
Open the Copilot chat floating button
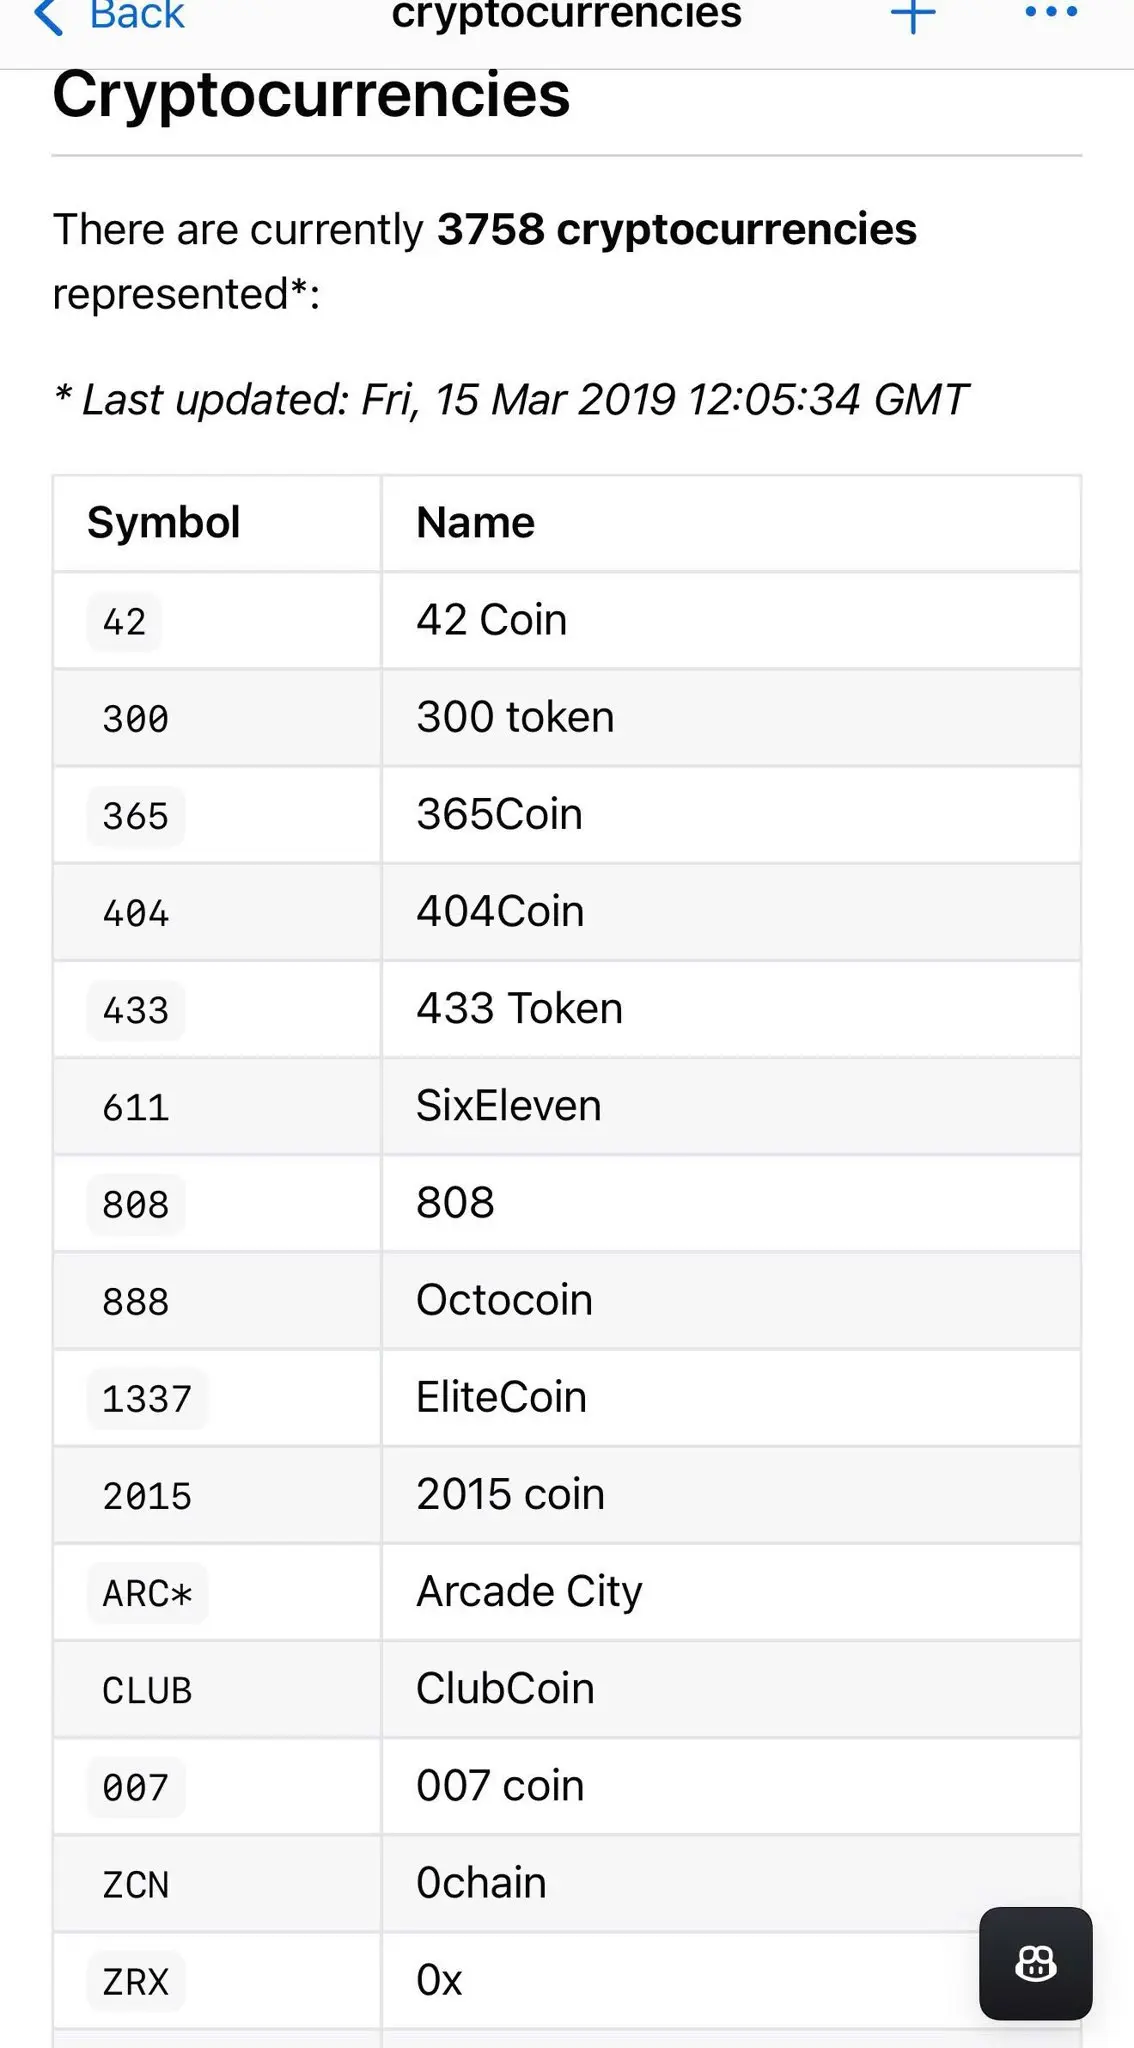(1035, 1963)
